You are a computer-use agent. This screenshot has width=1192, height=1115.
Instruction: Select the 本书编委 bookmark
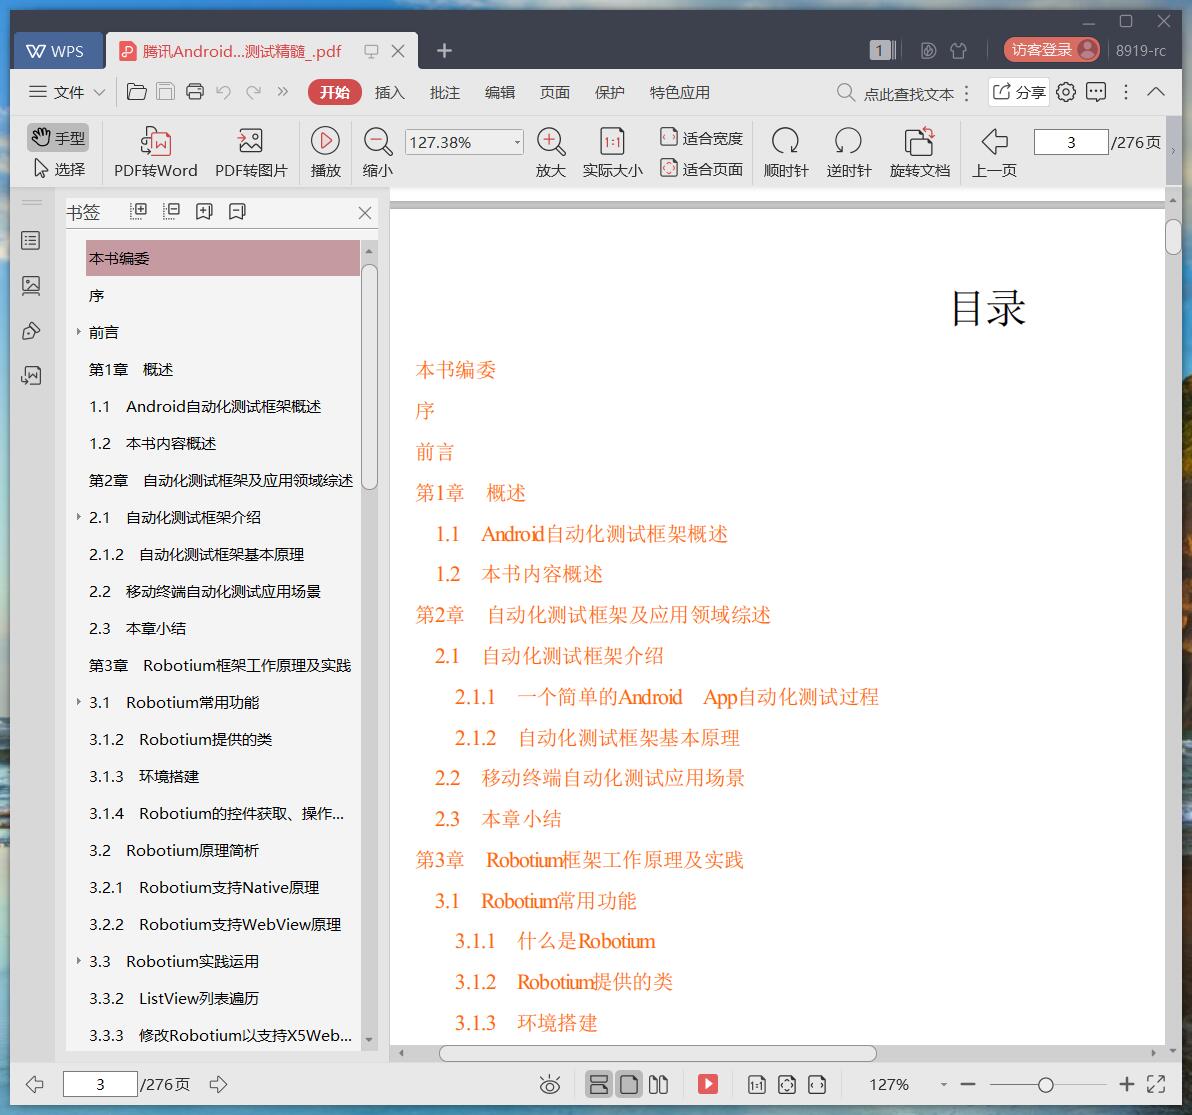coord(222,258)
